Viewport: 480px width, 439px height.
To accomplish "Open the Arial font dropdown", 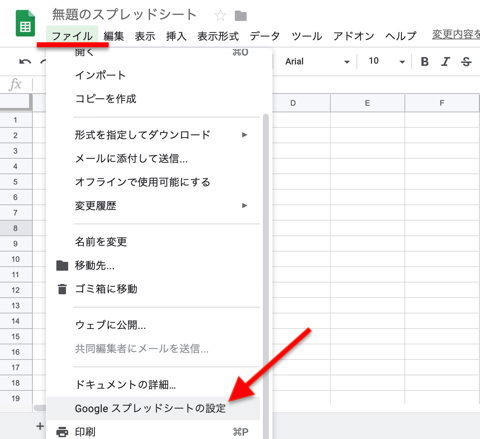I will 317,62.
